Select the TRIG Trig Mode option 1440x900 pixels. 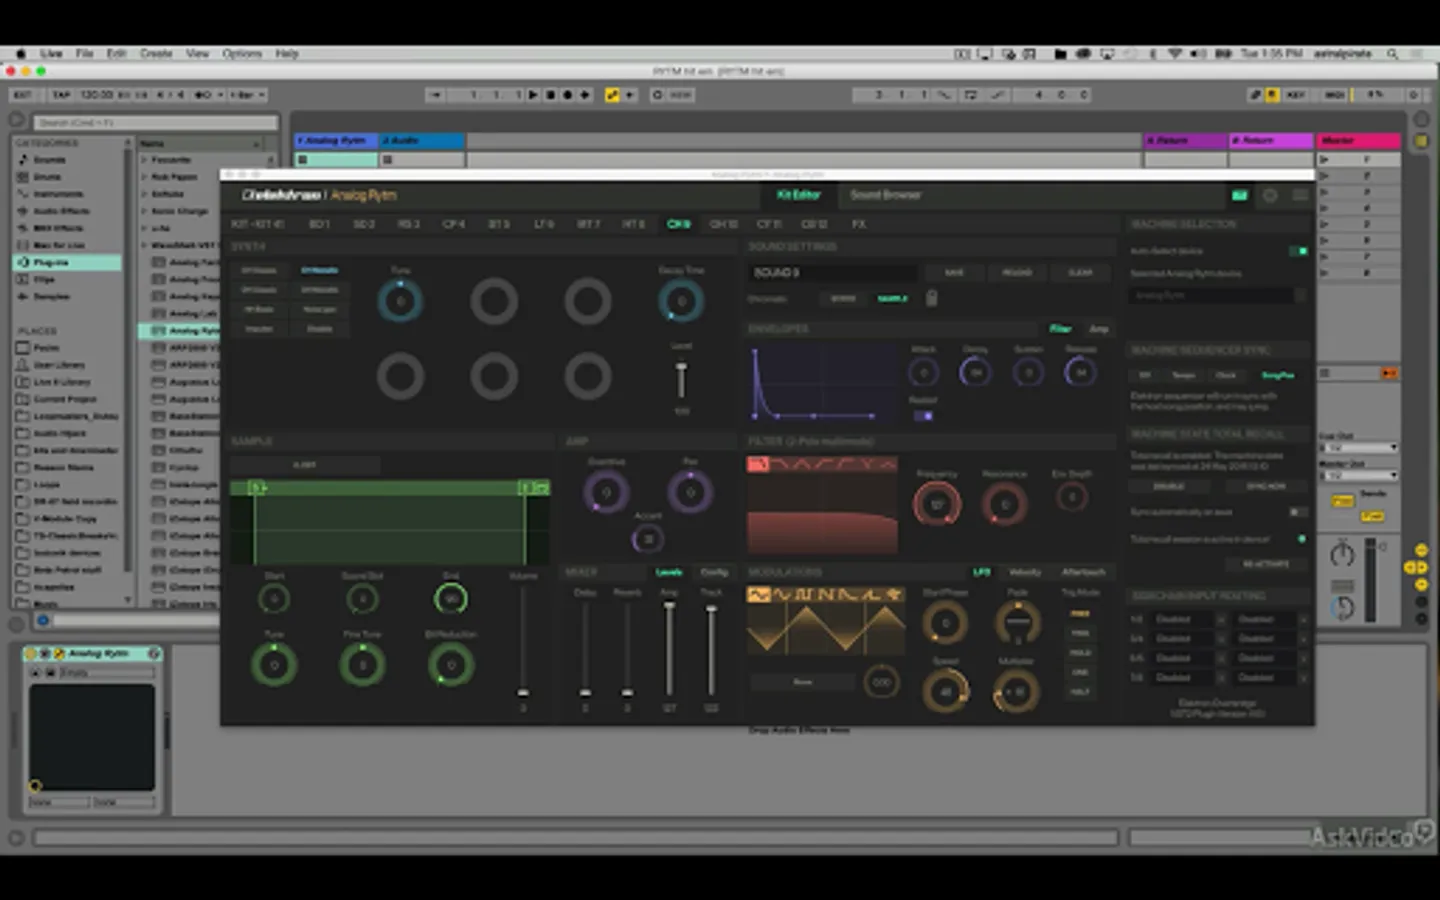pos(1081,633)
